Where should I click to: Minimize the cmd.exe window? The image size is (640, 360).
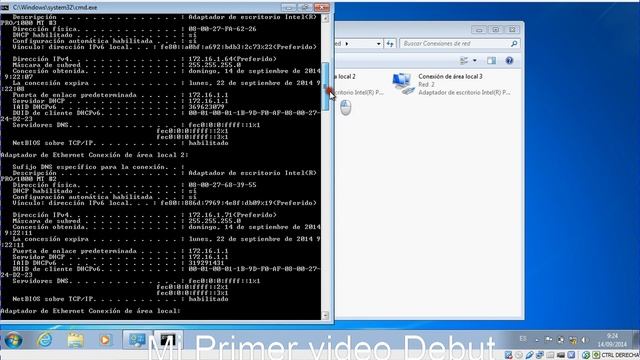289,7
